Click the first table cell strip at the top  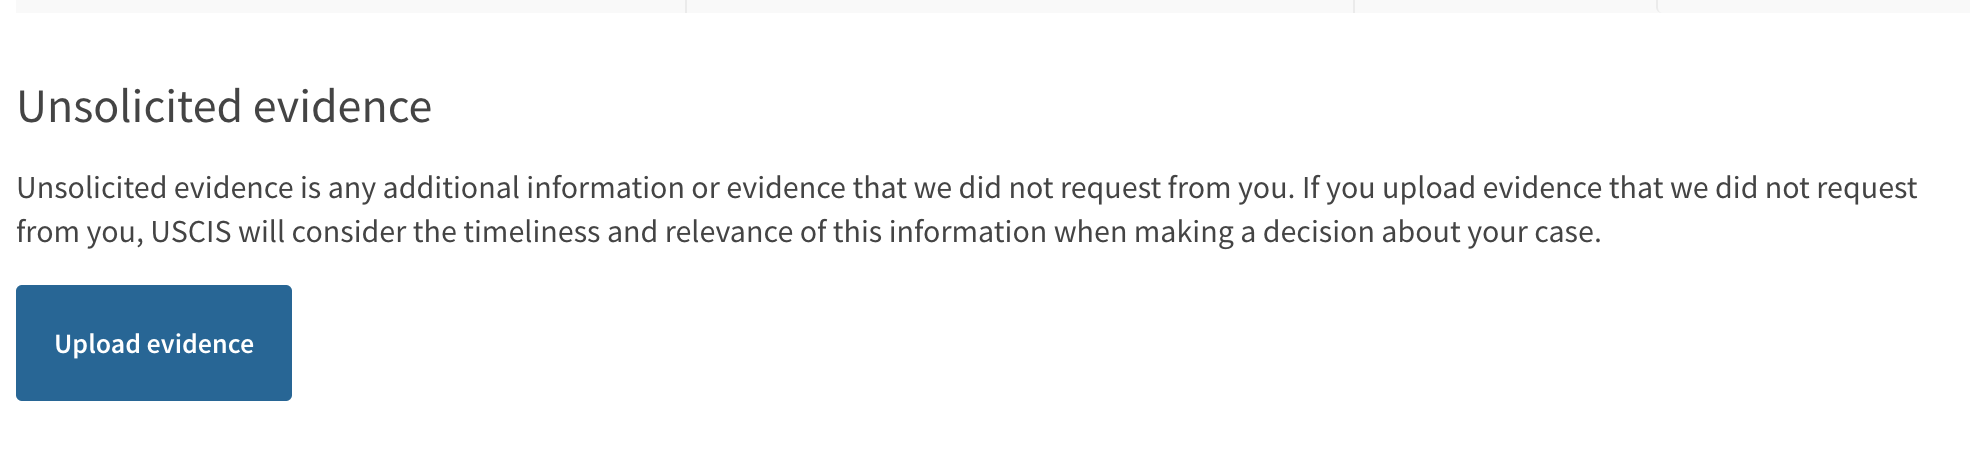point(350,6)
